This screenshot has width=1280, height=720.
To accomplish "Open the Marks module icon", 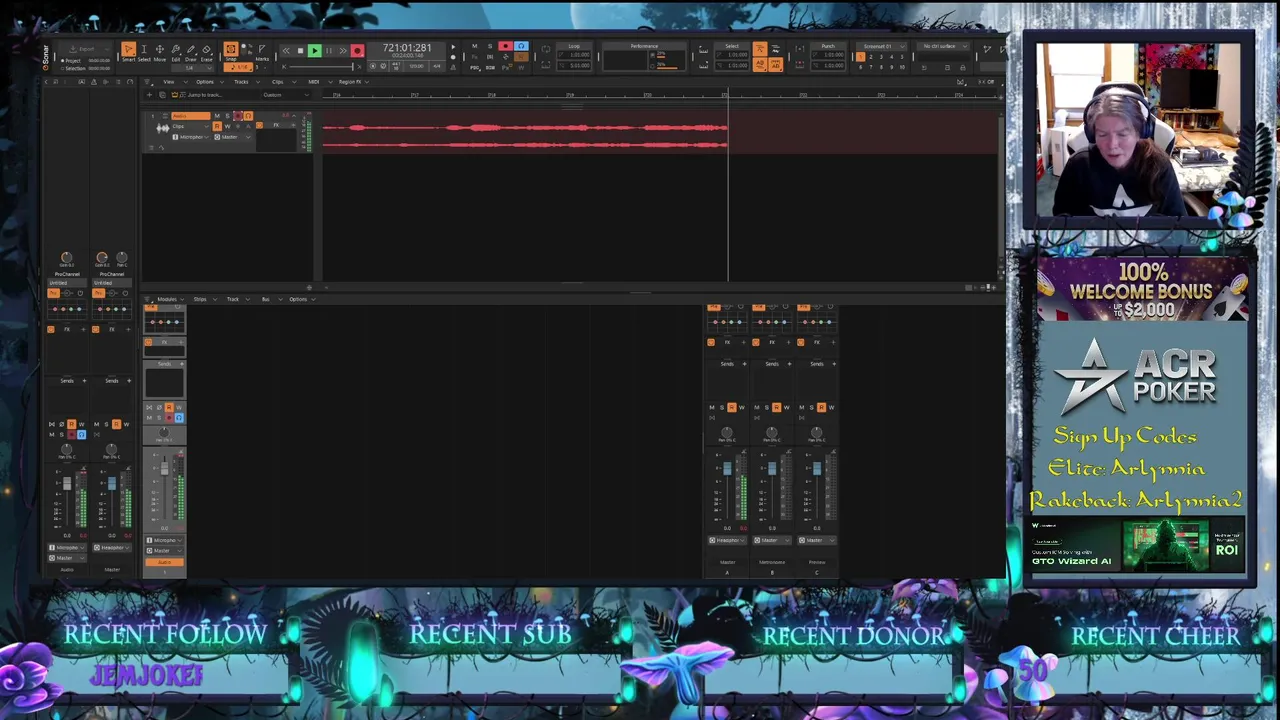I will click(262, 51).
